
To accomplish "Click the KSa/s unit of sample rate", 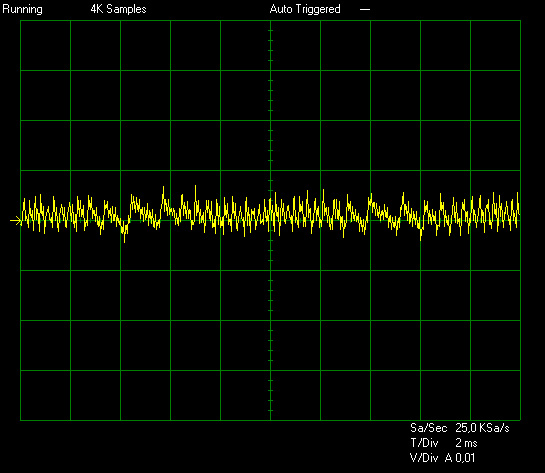I will click(494, 428).
